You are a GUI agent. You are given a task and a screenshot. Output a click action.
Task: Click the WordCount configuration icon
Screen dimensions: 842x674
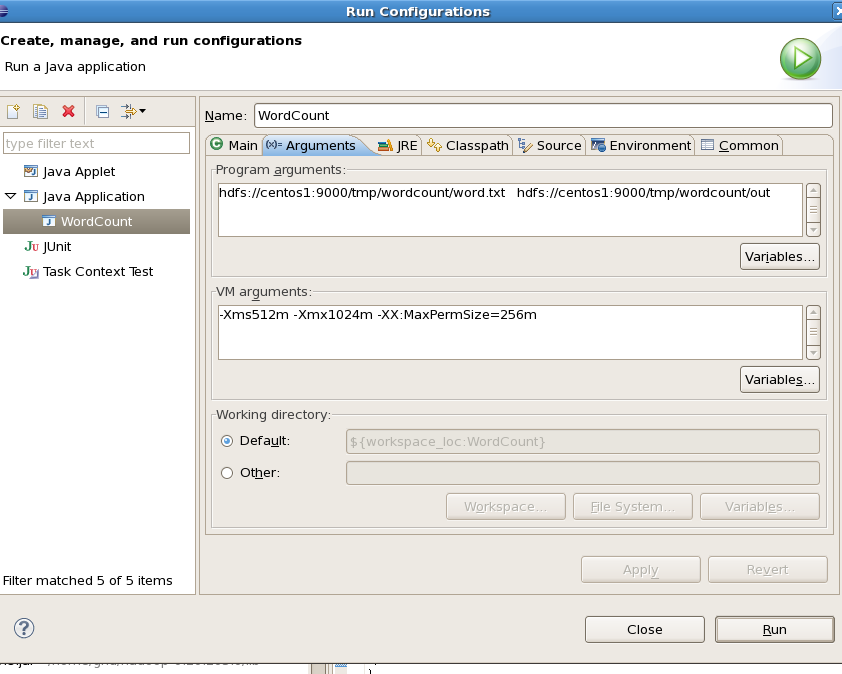[49, 221]
